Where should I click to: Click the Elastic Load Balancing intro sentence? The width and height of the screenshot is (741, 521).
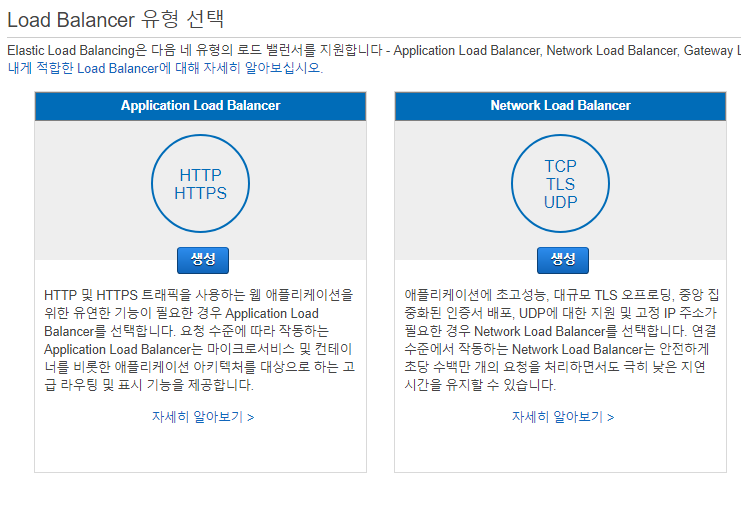point(374,51)
